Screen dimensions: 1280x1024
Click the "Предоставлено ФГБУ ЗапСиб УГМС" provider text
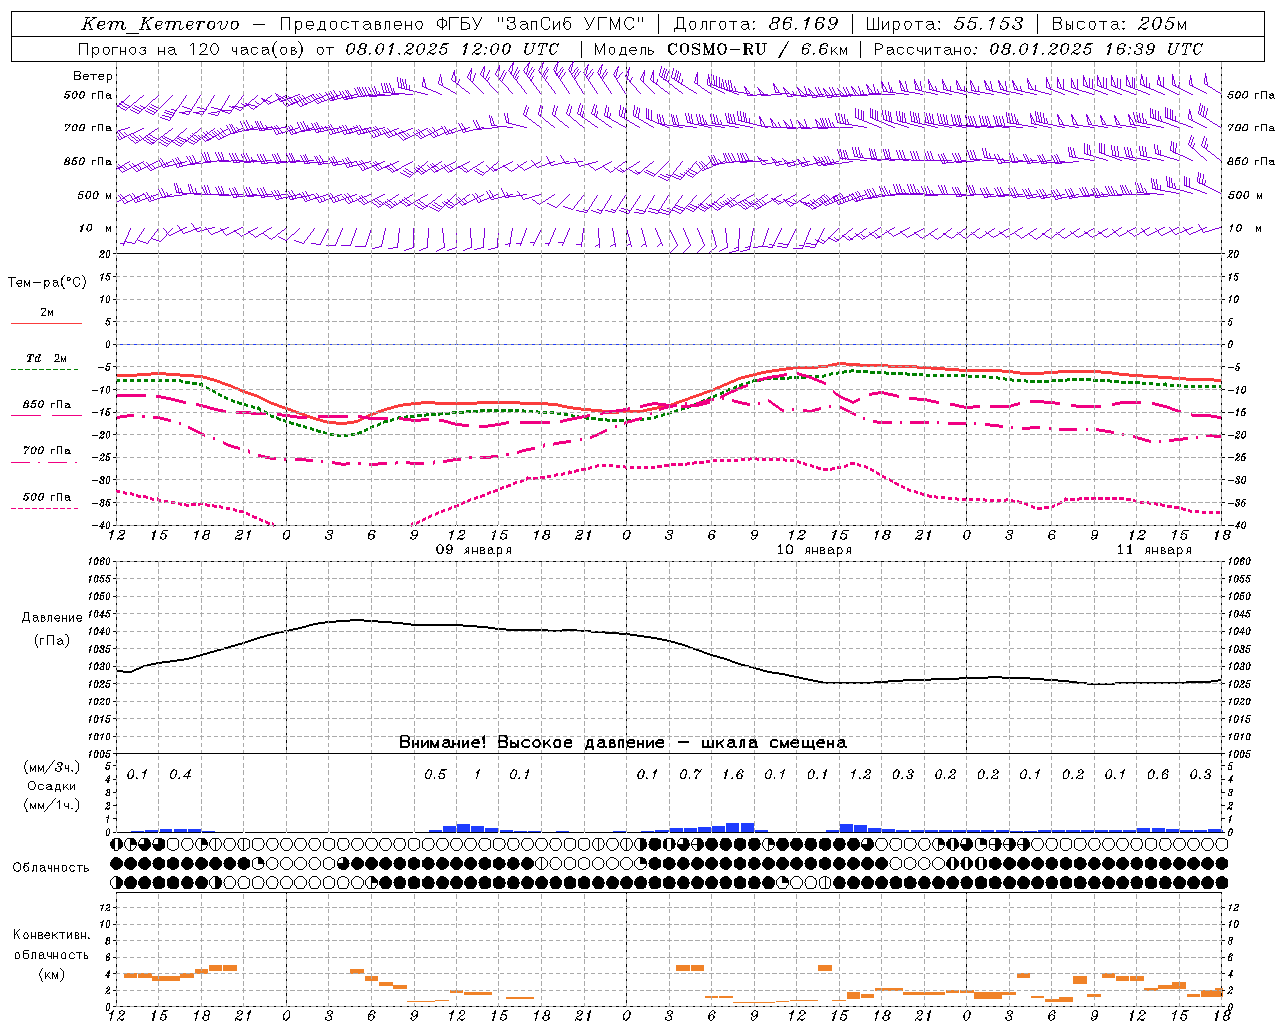[462, 24]
